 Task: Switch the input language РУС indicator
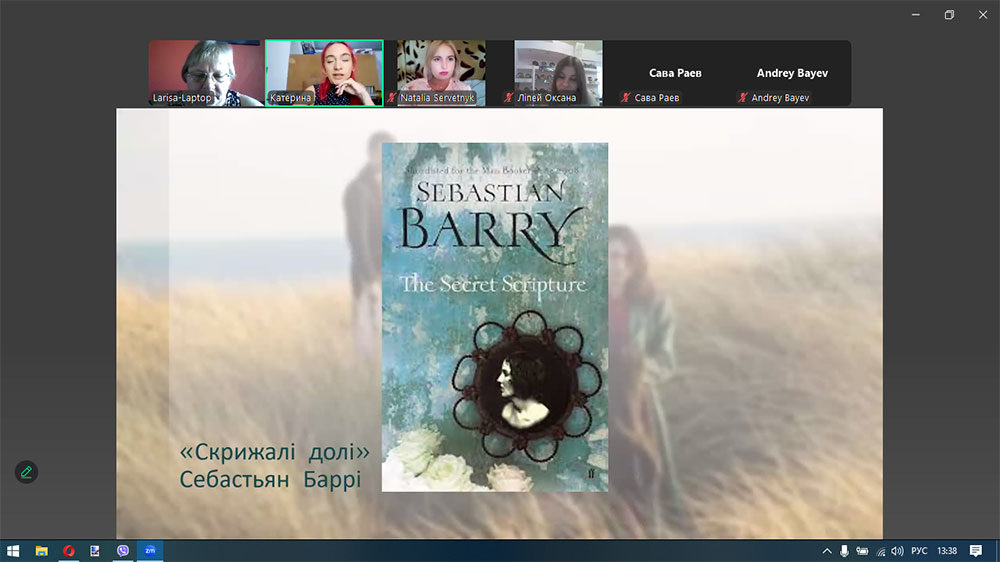[x=919, y=551]
